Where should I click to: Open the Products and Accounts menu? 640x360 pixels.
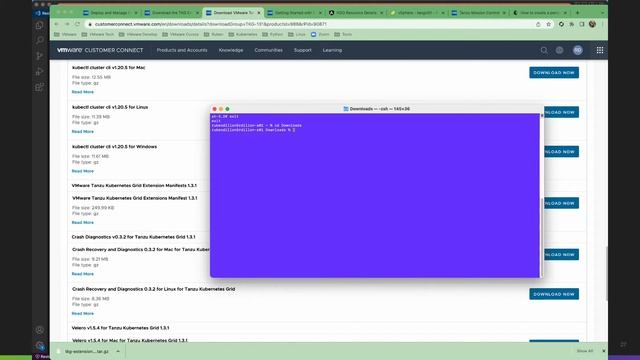pyautogui.click(x=182, y=50)
